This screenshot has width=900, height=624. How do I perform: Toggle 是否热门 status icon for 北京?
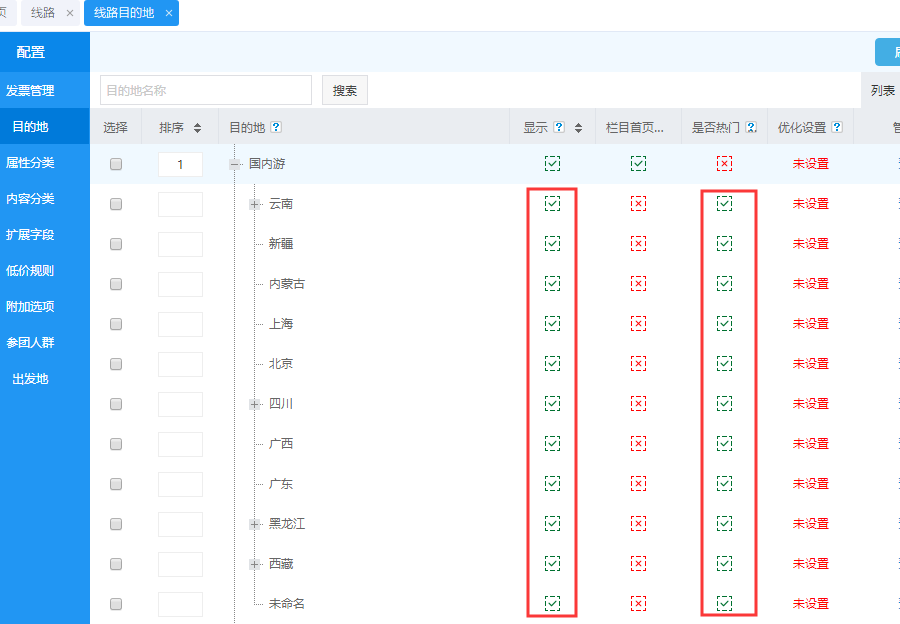tap(724, 364)
